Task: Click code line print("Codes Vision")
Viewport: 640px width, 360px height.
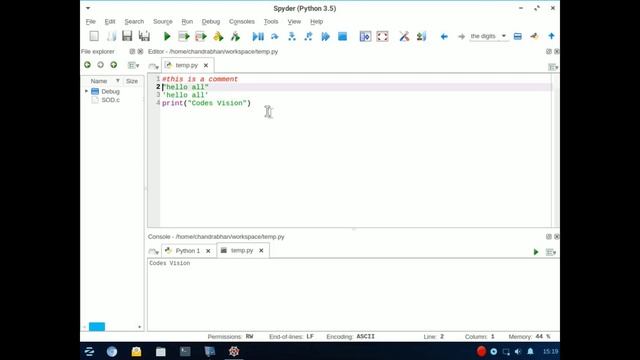Action: [207, 103]
